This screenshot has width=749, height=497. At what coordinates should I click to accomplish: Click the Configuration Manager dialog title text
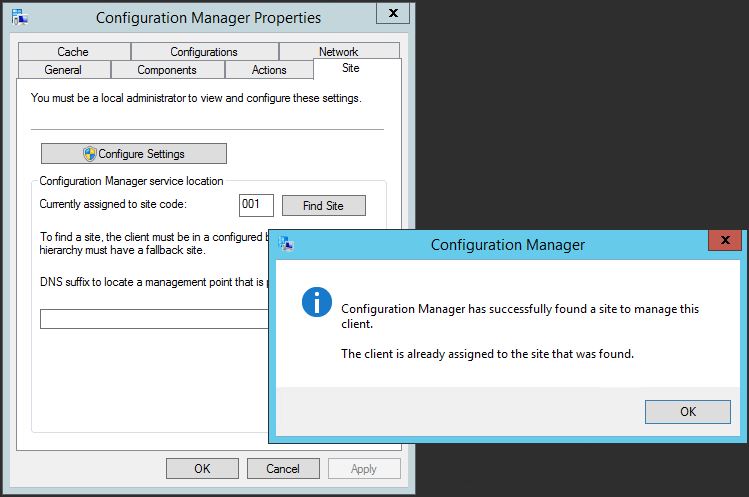coord(507,245)
